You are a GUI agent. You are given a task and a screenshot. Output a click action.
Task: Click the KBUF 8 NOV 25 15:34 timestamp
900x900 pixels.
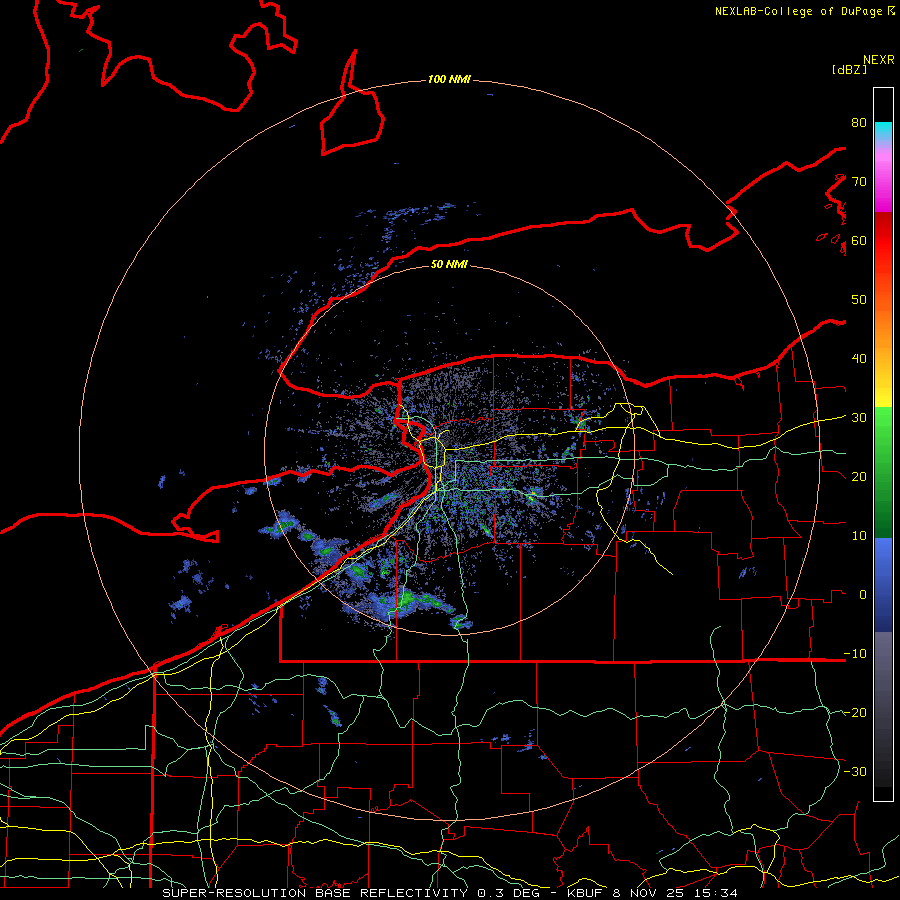coord(653,893)
